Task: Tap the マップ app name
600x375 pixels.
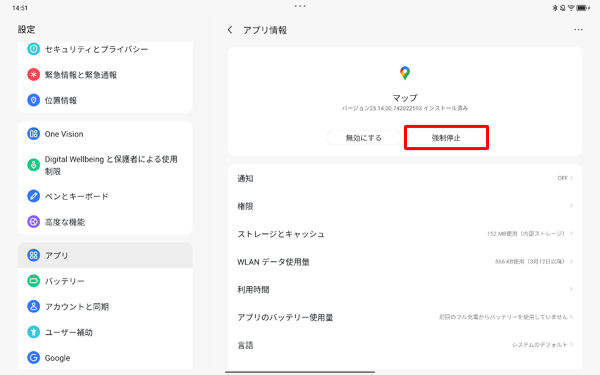Action: click(405, 98)
